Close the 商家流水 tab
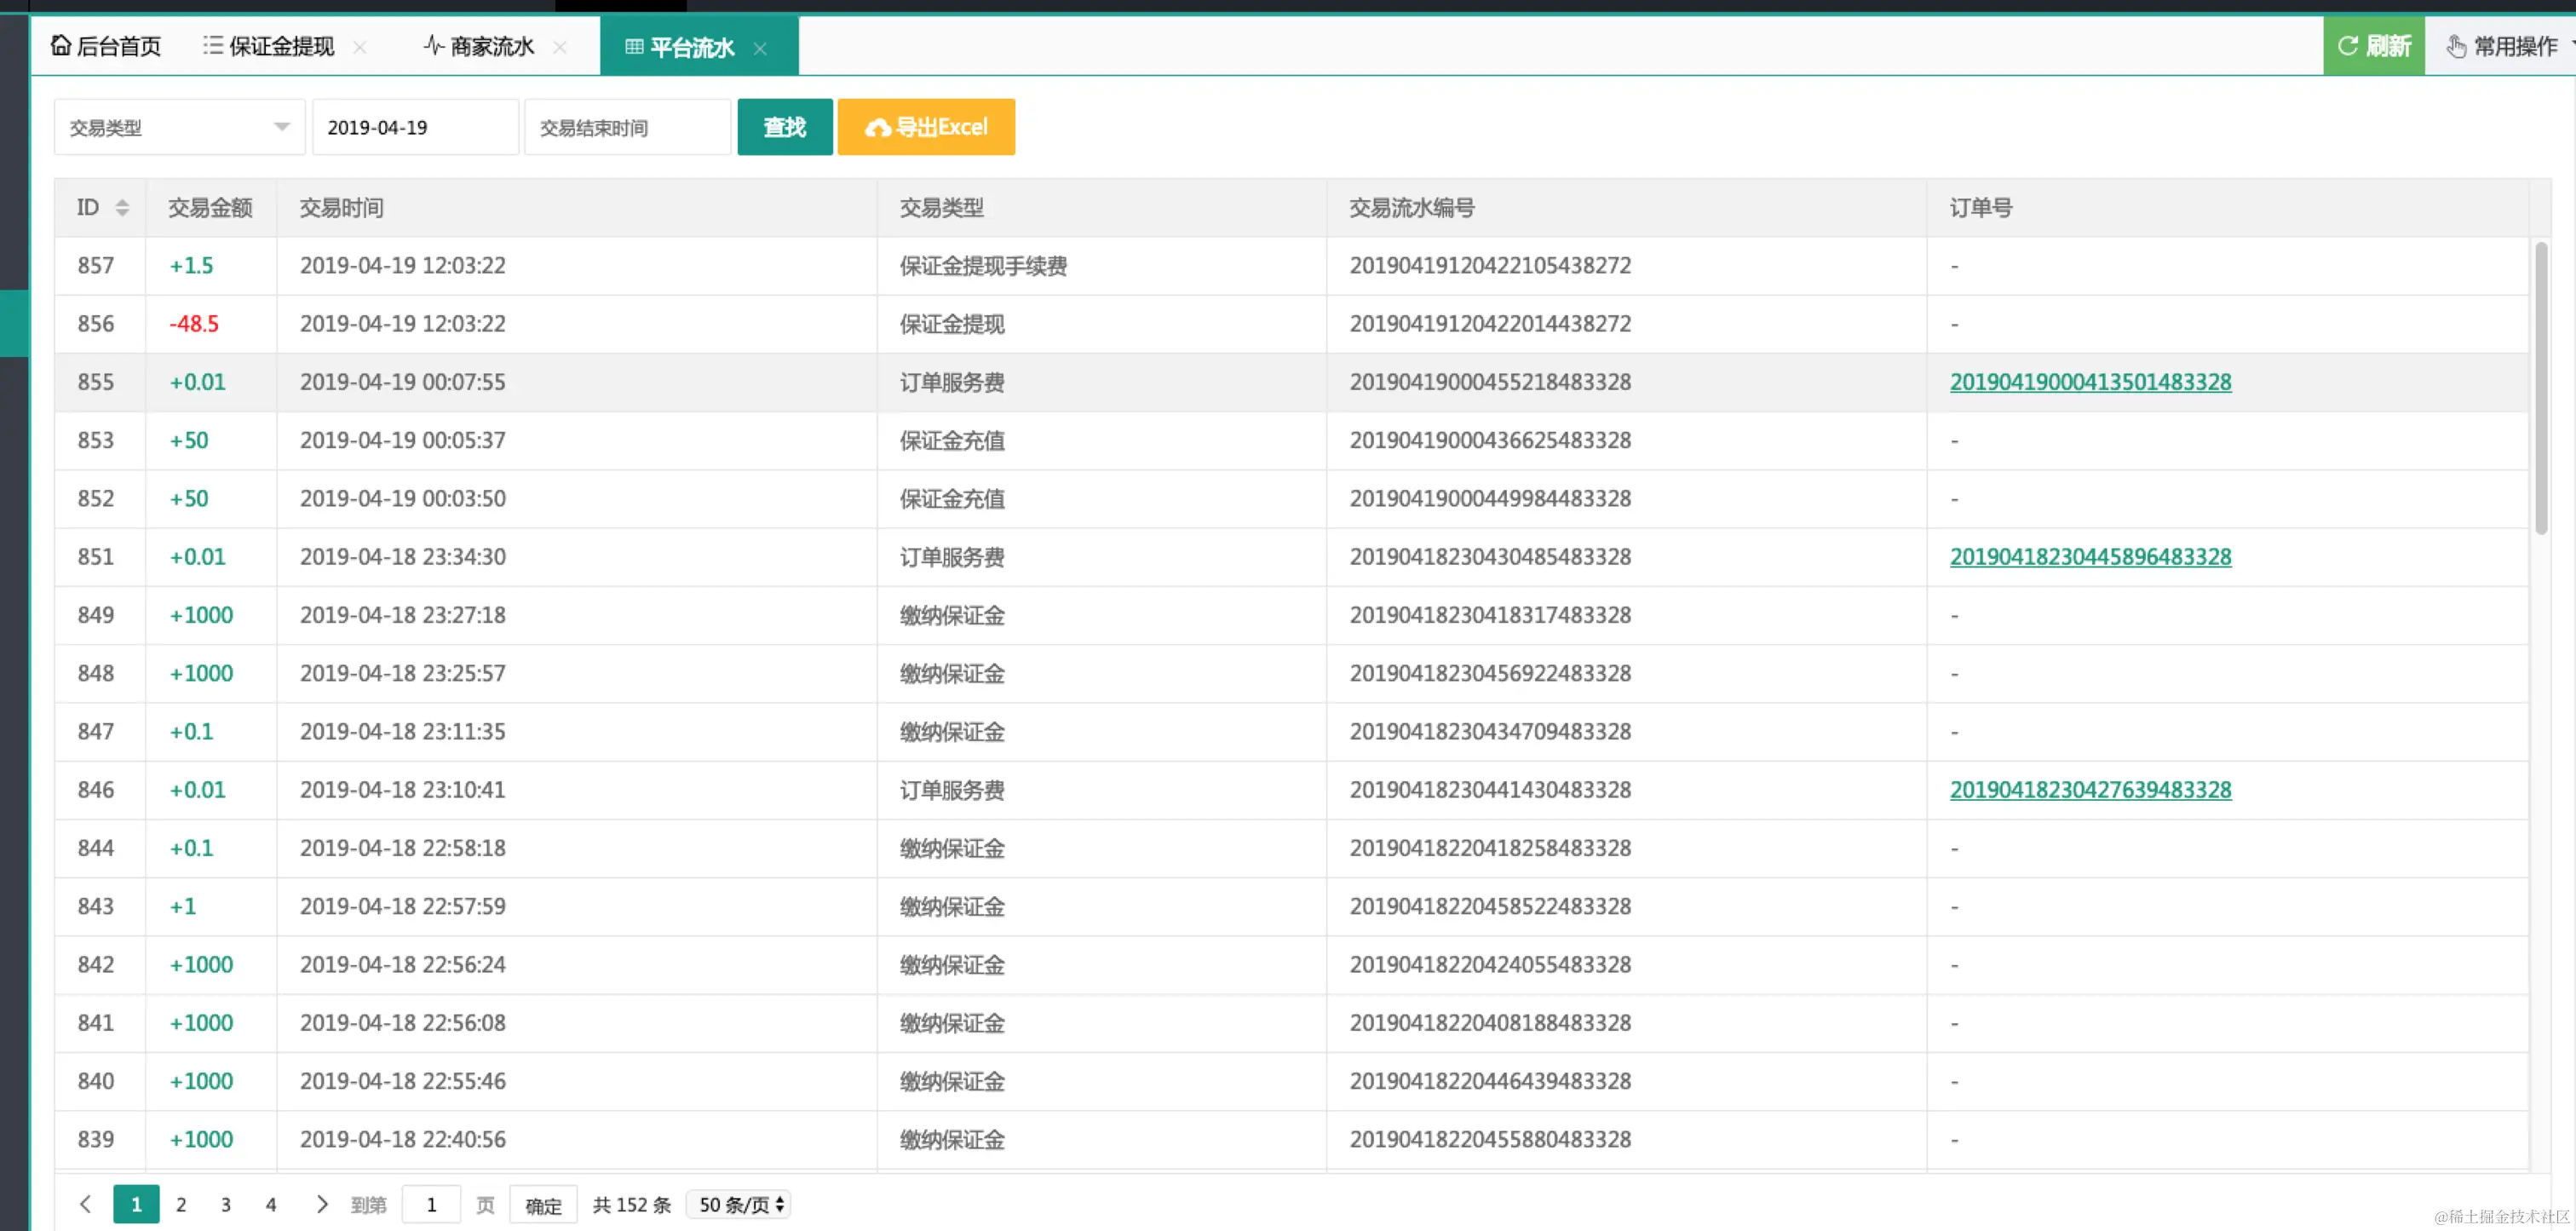This screenshot has width=2576, height=1231. 560,47
